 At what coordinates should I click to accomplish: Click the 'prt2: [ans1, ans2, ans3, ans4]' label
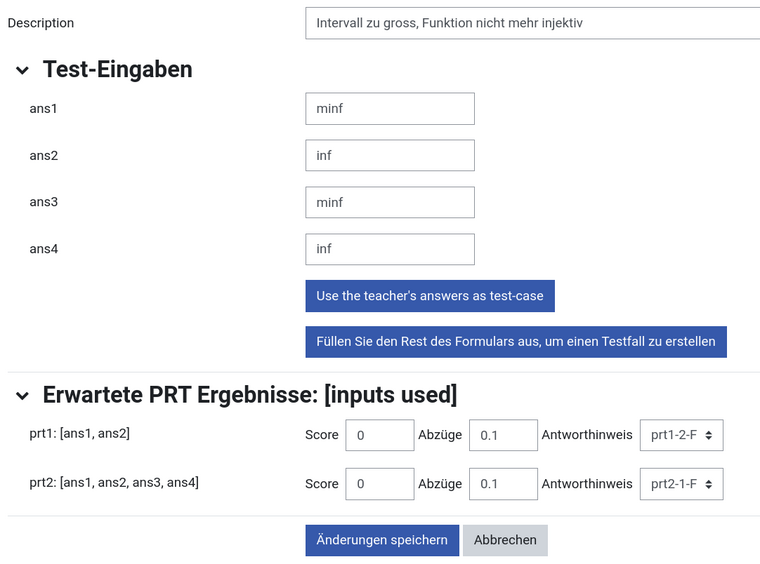click(114, 482)
